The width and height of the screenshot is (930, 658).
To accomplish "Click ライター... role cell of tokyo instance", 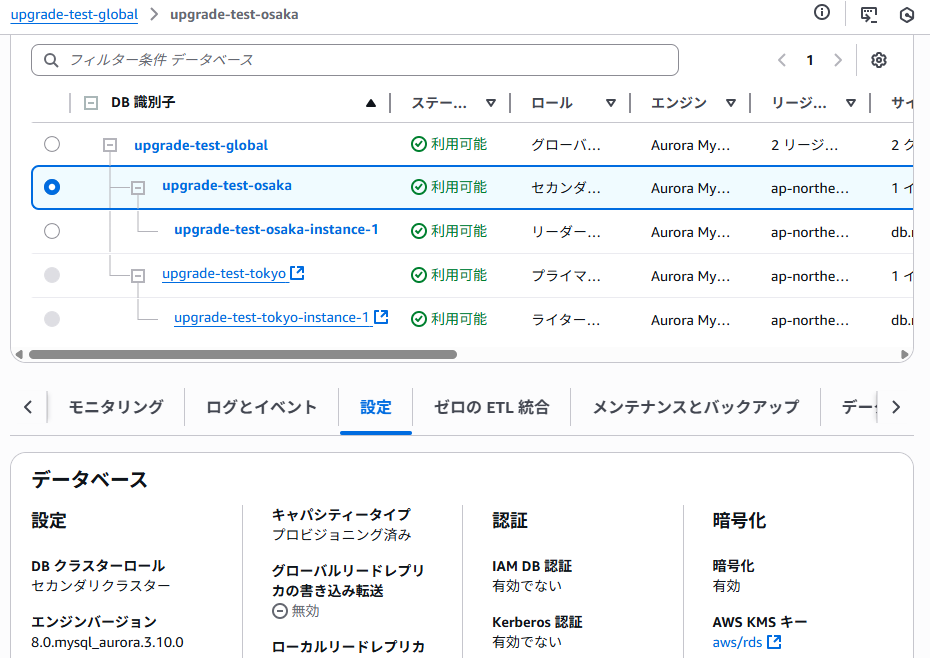I will coord(566,320).
